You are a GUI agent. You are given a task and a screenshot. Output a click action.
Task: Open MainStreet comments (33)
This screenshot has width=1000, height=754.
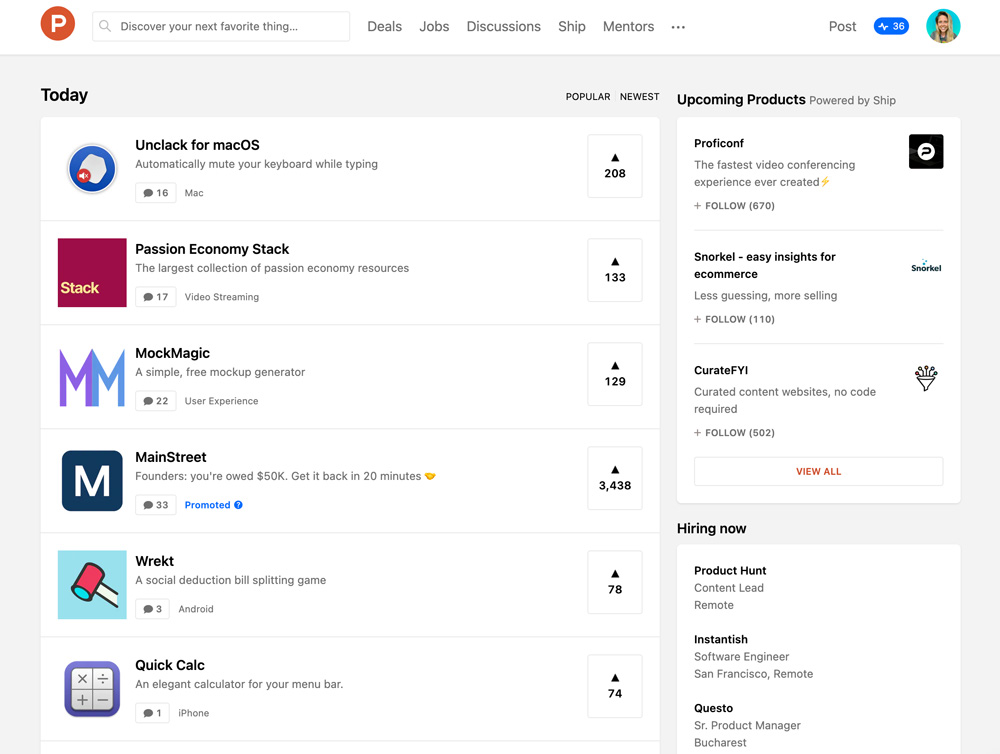coord(156,505)
